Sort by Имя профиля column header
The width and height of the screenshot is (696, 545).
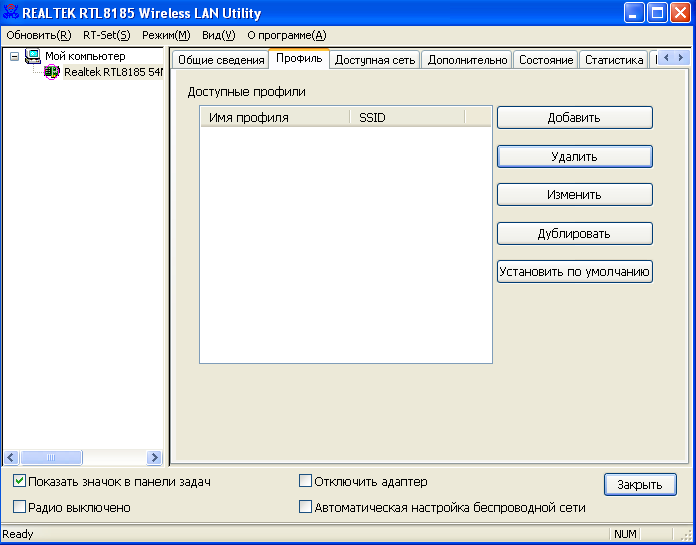click(x=275, y=117)
